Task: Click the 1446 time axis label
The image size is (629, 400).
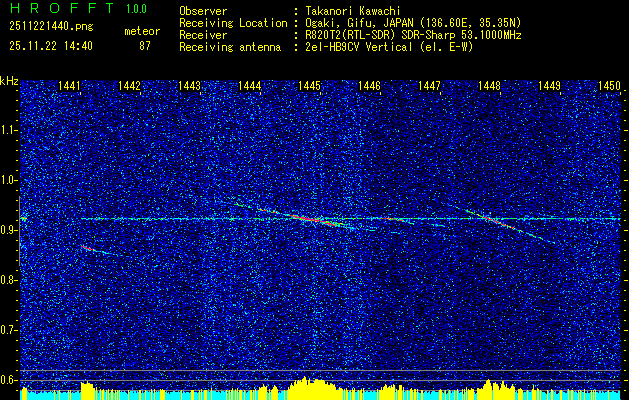Action: [x=369, y=86]
